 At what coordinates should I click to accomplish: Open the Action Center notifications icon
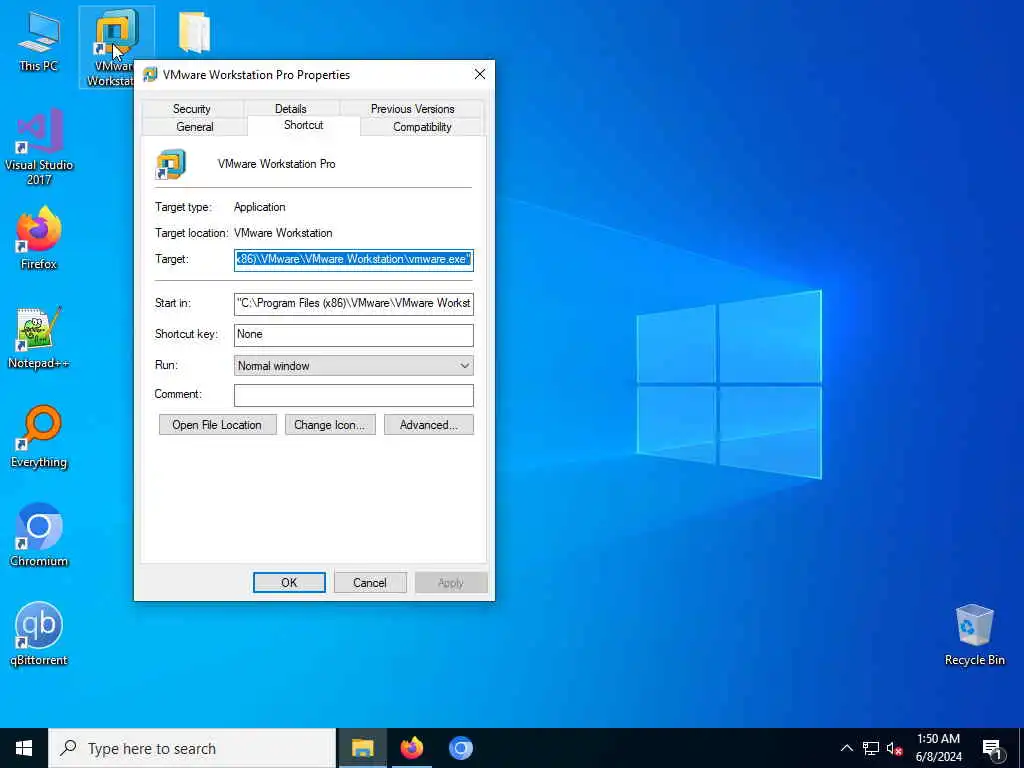tap(992, 749)
